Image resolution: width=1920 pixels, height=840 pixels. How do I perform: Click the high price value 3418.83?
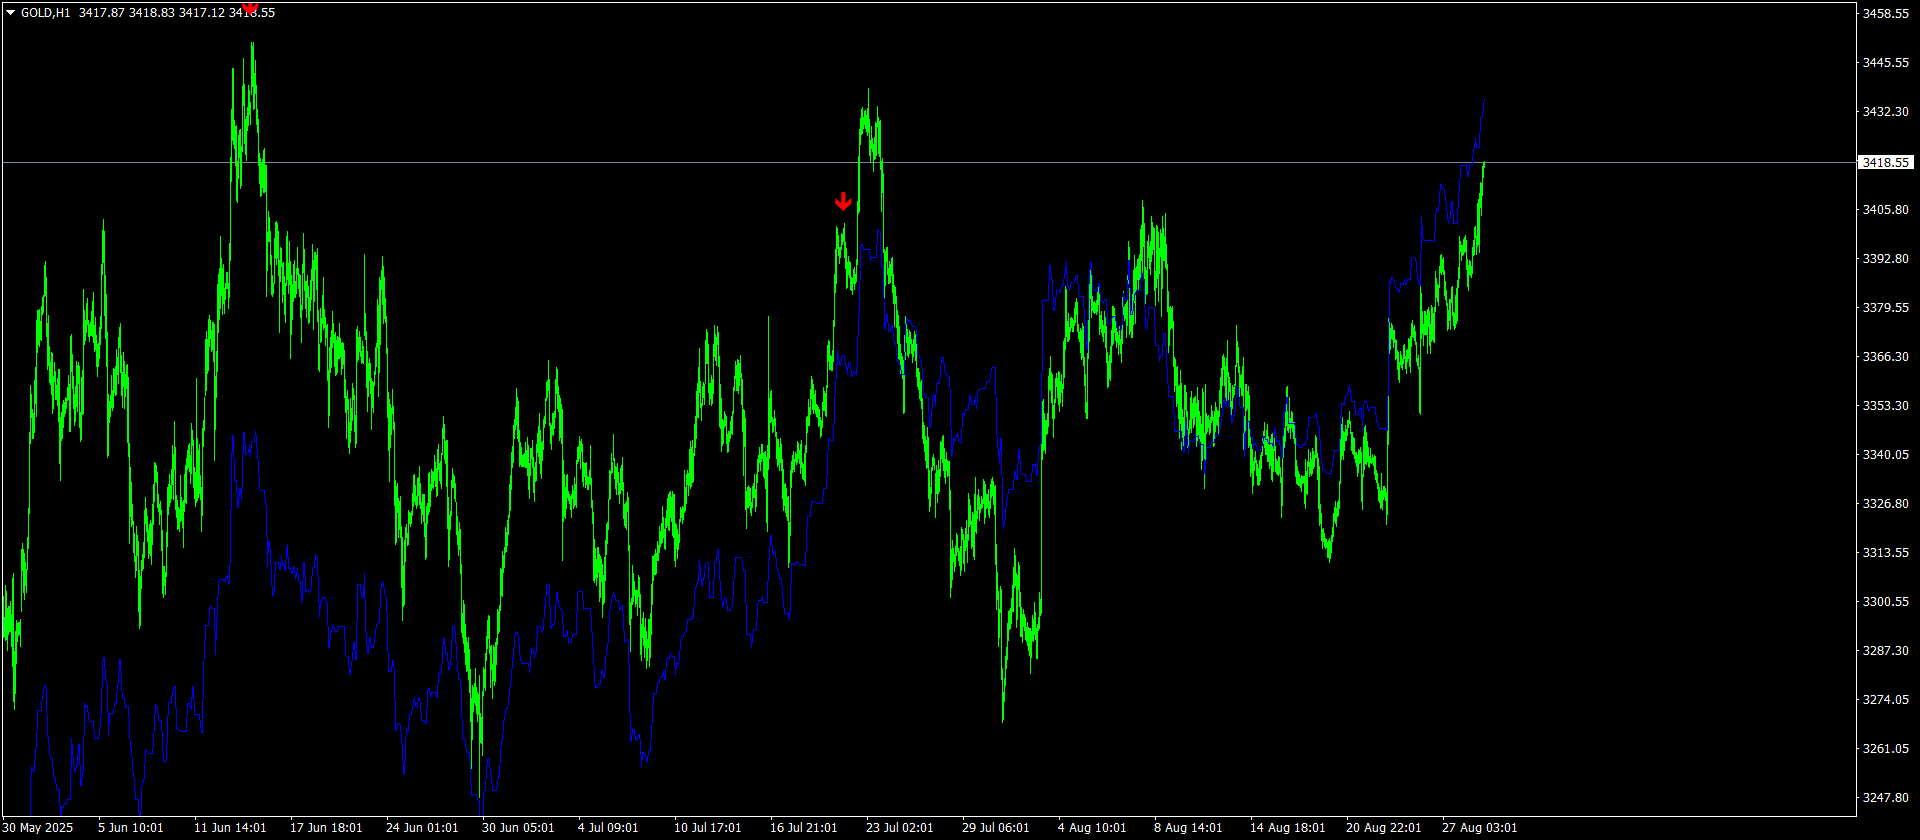click(x=151, y=13)
